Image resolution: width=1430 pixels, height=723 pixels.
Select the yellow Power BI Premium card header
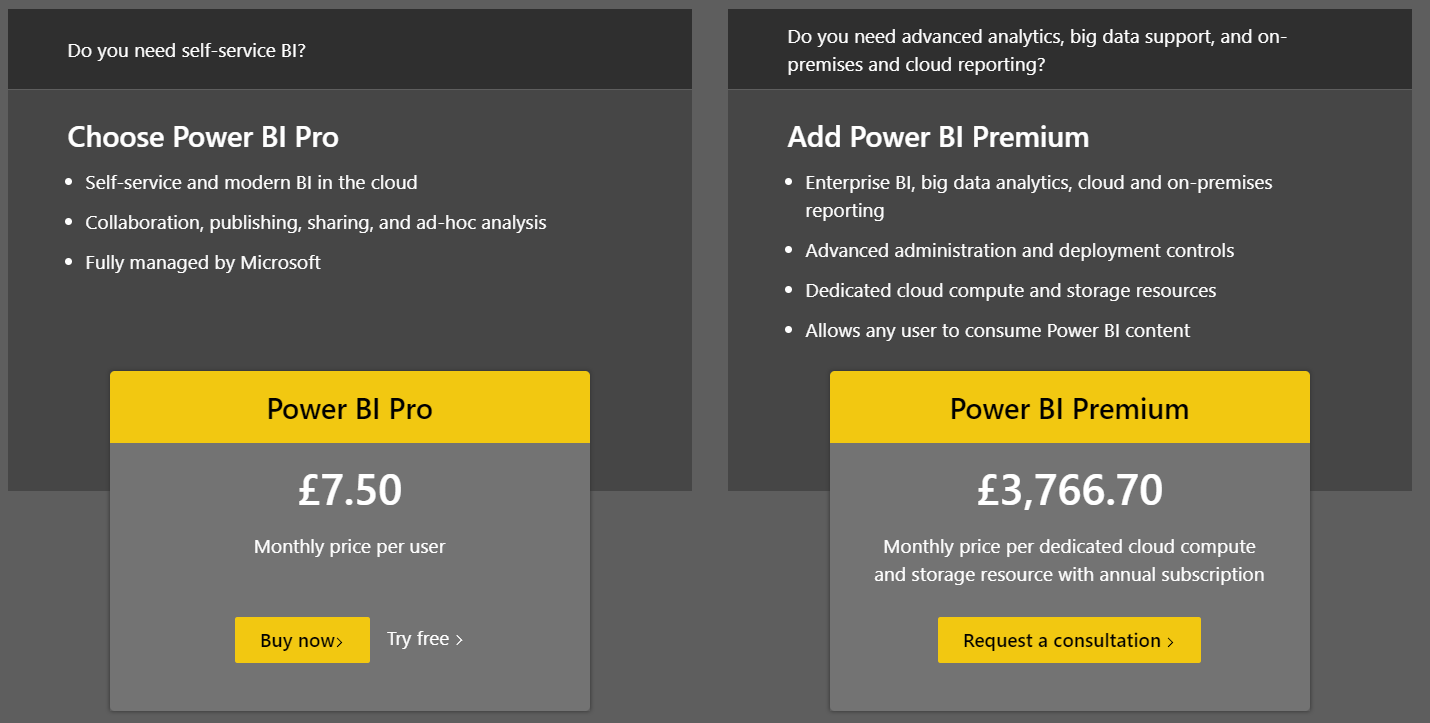coord(1070,407)
